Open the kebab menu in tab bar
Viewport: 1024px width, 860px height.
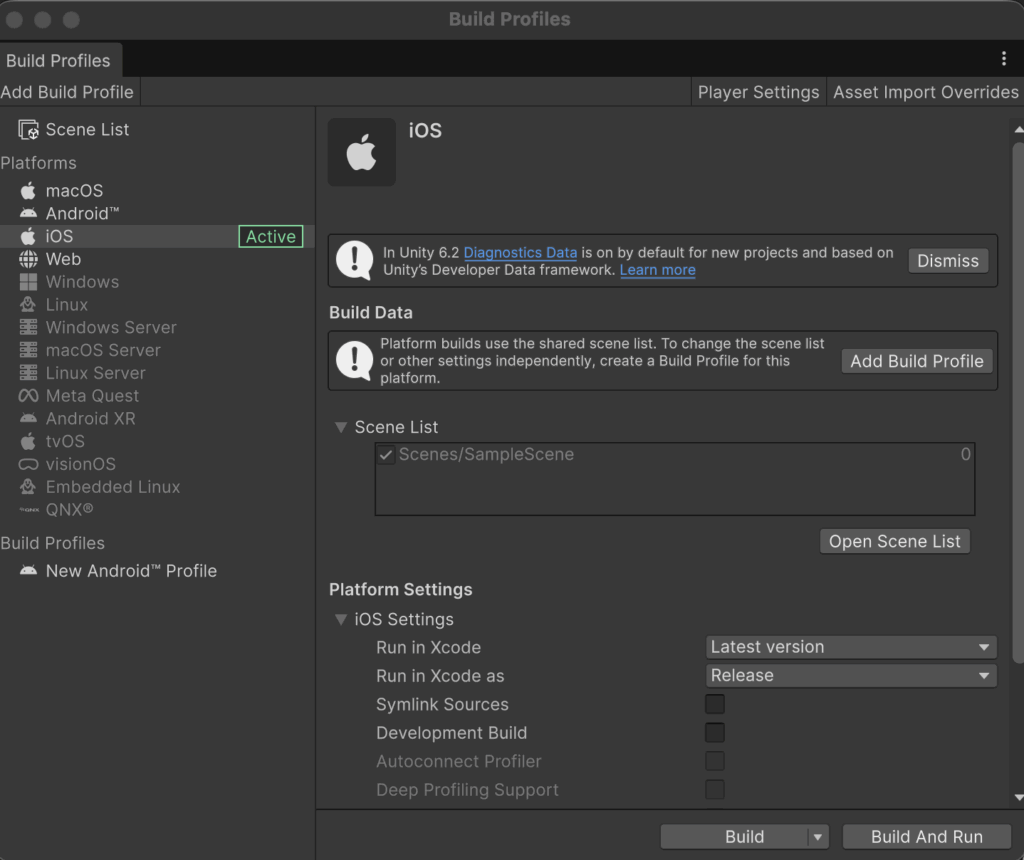click(x=1004, y=59)
